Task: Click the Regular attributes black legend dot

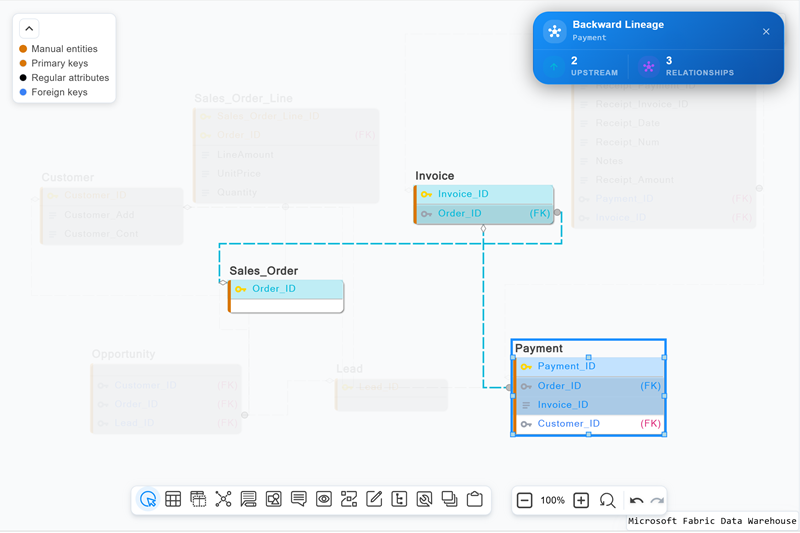Action: (x=23, y=78)
